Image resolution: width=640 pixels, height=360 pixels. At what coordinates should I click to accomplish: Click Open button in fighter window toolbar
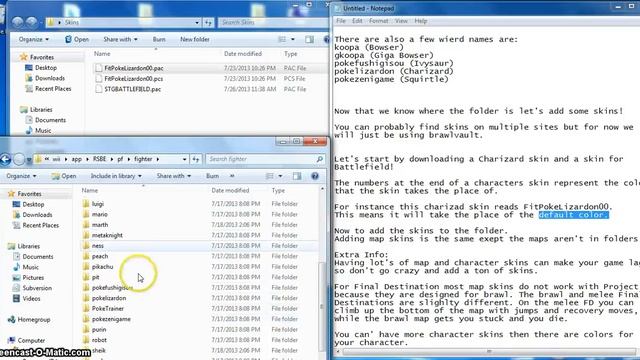tap(64, 176)
